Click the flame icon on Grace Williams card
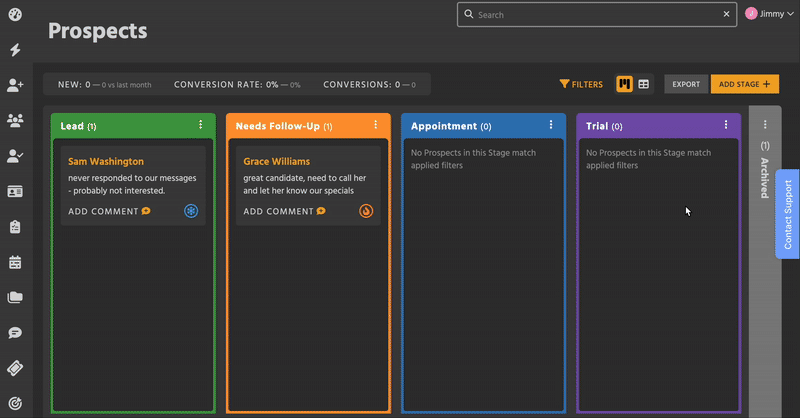Viewport: 800px width, 418px height. pos(366,211)
